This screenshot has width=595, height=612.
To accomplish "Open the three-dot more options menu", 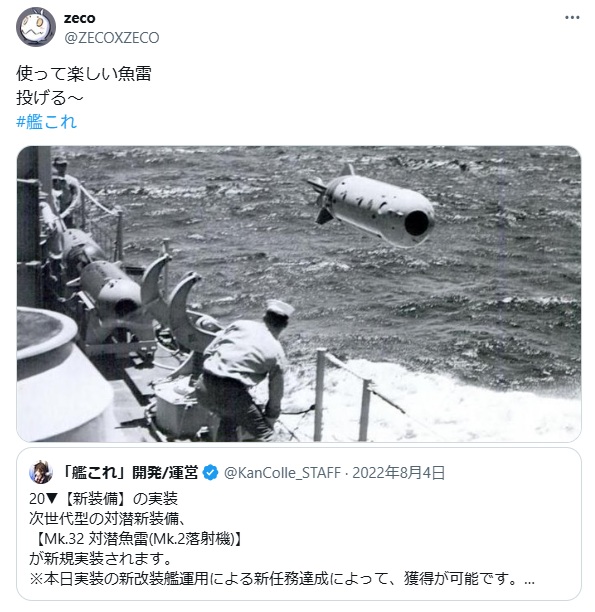I will coord(572,18).
